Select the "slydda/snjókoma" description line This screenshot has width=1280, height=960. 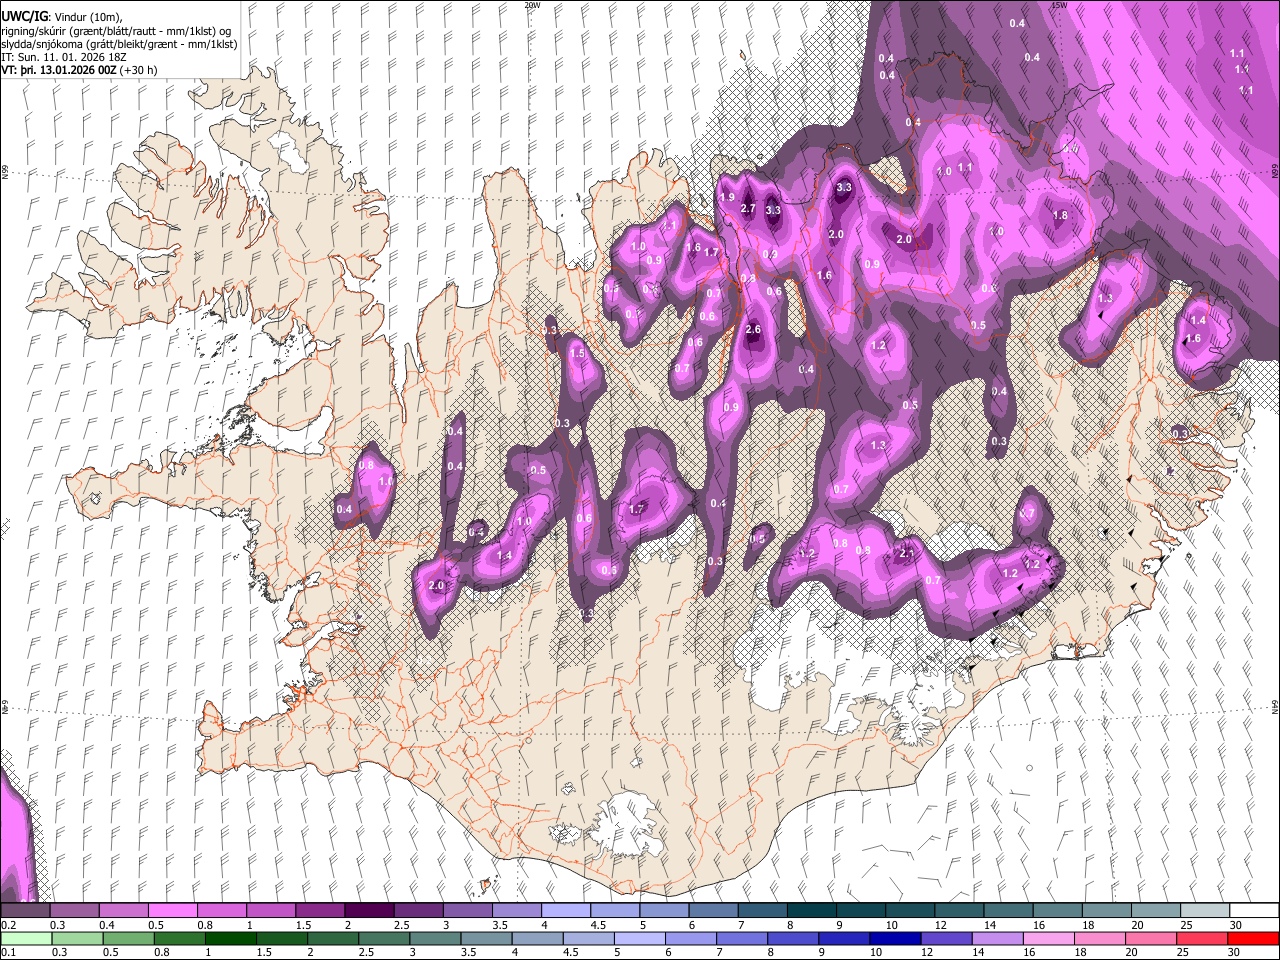[x=119, y=44]
